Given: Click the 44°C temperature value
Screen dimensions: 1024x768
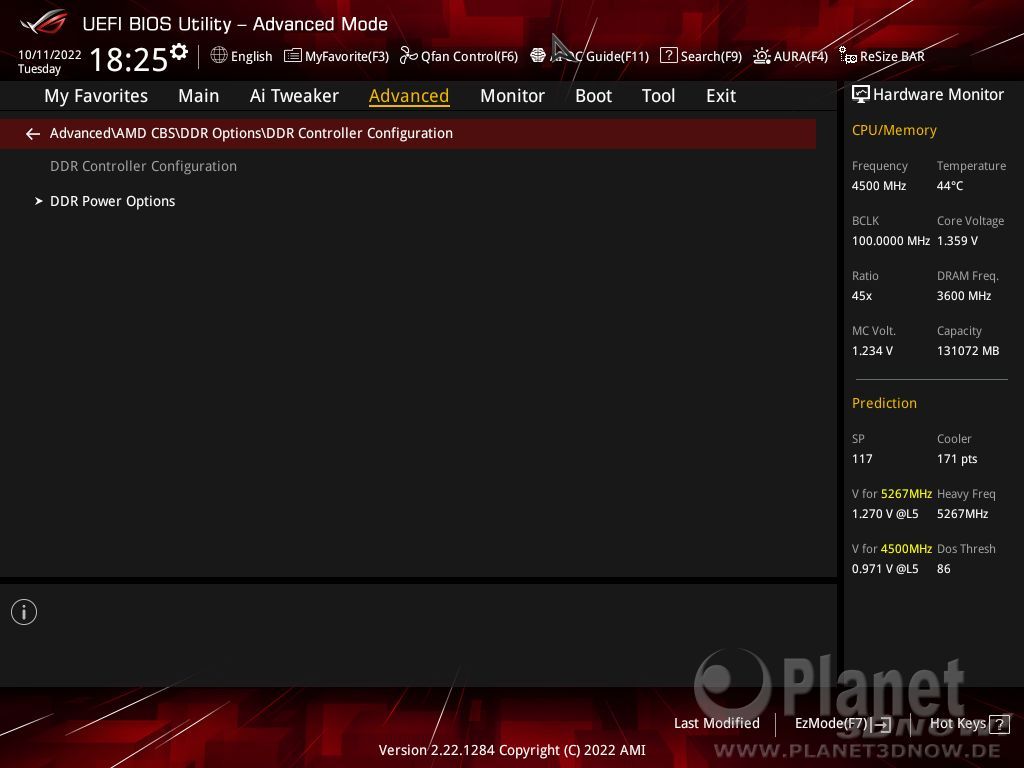Looking at the screenshot, I should click(x=950, y=185).
